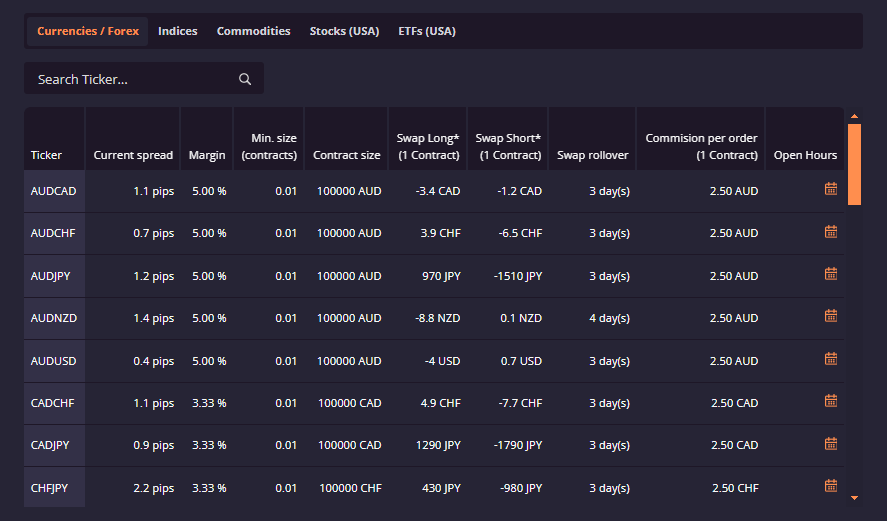Open the CADCHF trading hours calendar icon
Screen dimensions: 887x521
point(830,401)
